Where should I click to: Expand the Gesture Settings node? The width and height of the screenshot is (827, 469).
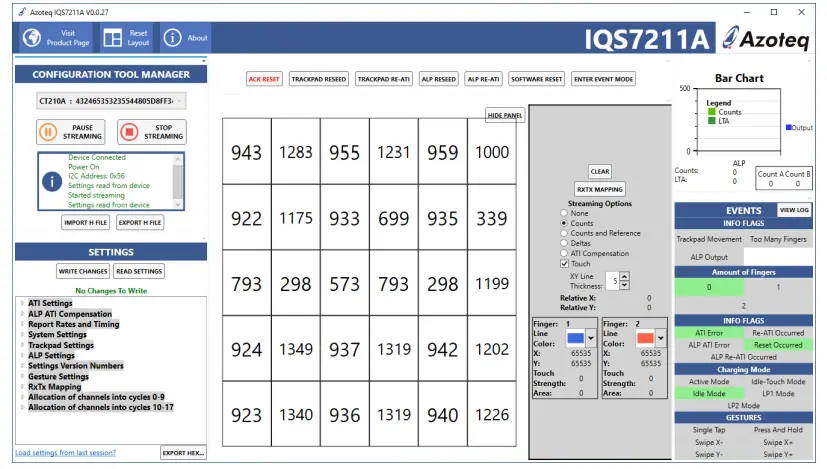[22, 376]
